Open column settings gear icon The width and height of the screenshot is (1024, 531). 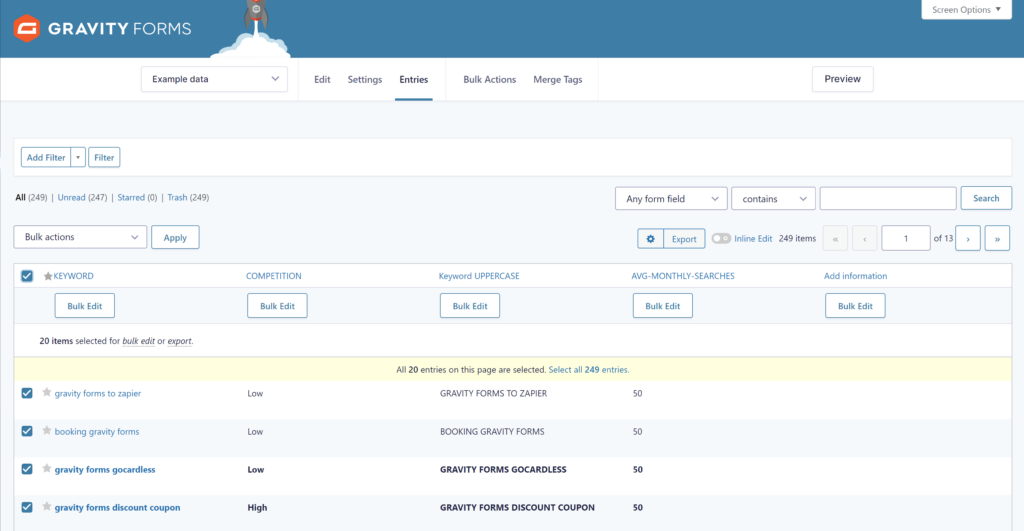click(650, 239)
